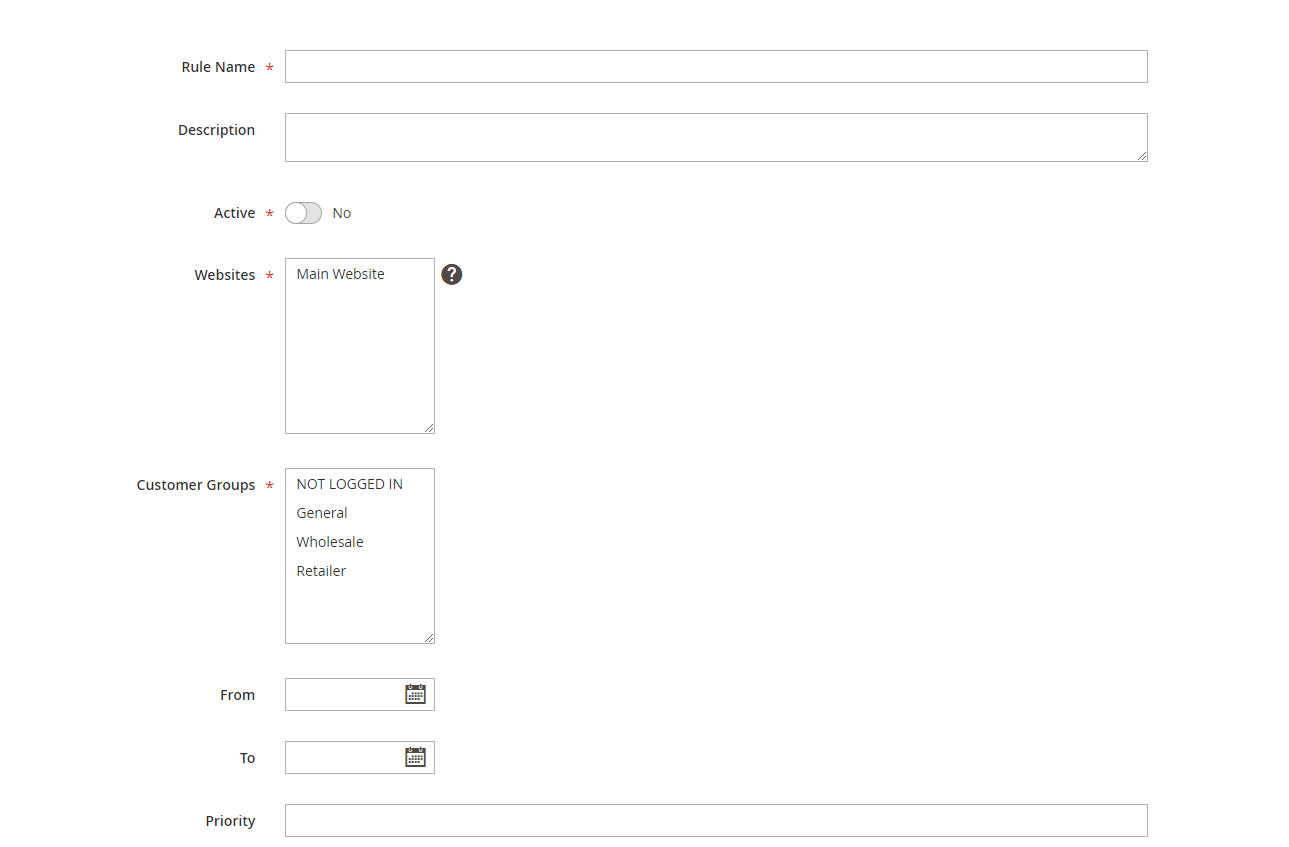Image resolution: width=1289 pixels, height=847 pixels.
Task: Choose General in Customer Groups
Action: pos(322,513)
